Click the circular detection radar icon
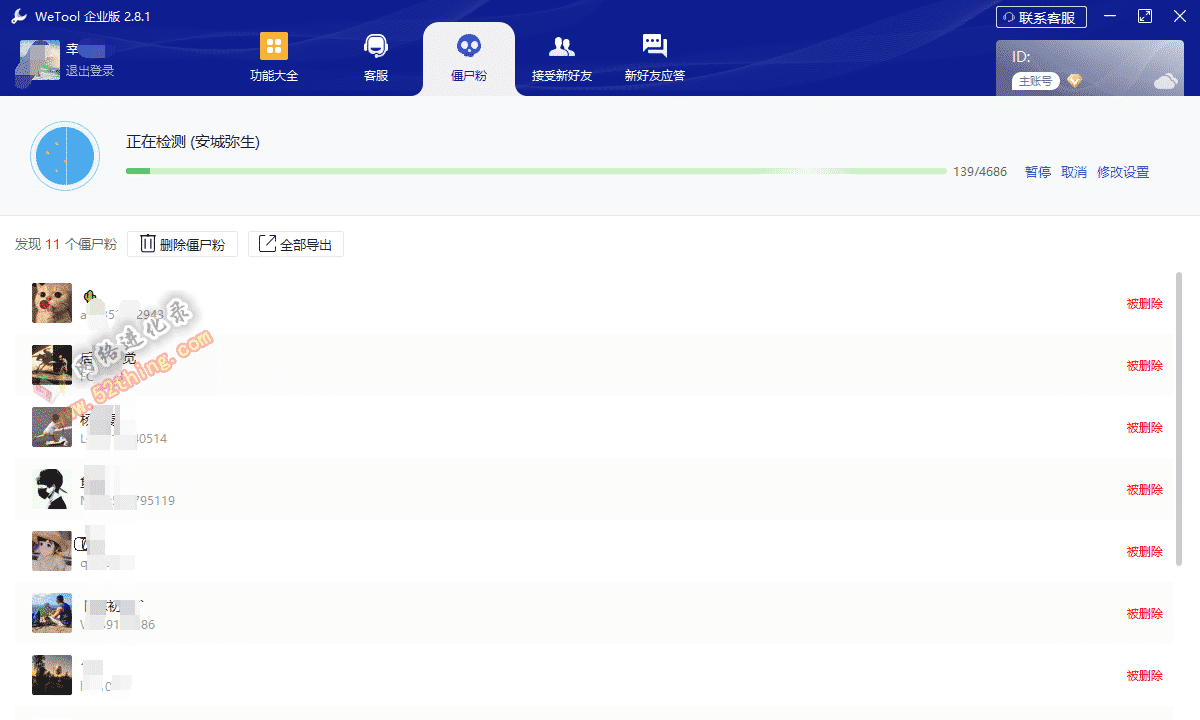Image resolution: width=1200 pixels, height=720 pixels. pos(65,156)
